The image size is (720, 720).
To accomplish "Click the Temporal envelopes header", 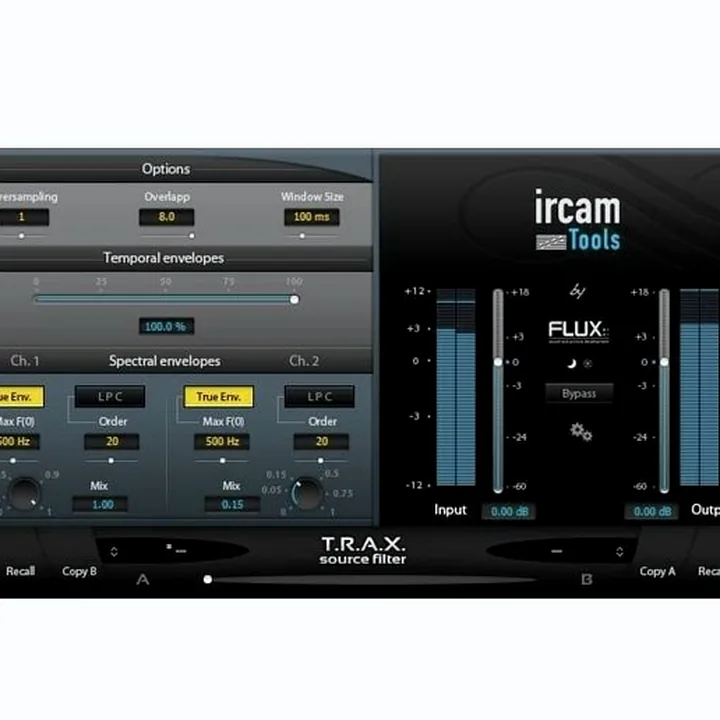I will coord(163,258).
